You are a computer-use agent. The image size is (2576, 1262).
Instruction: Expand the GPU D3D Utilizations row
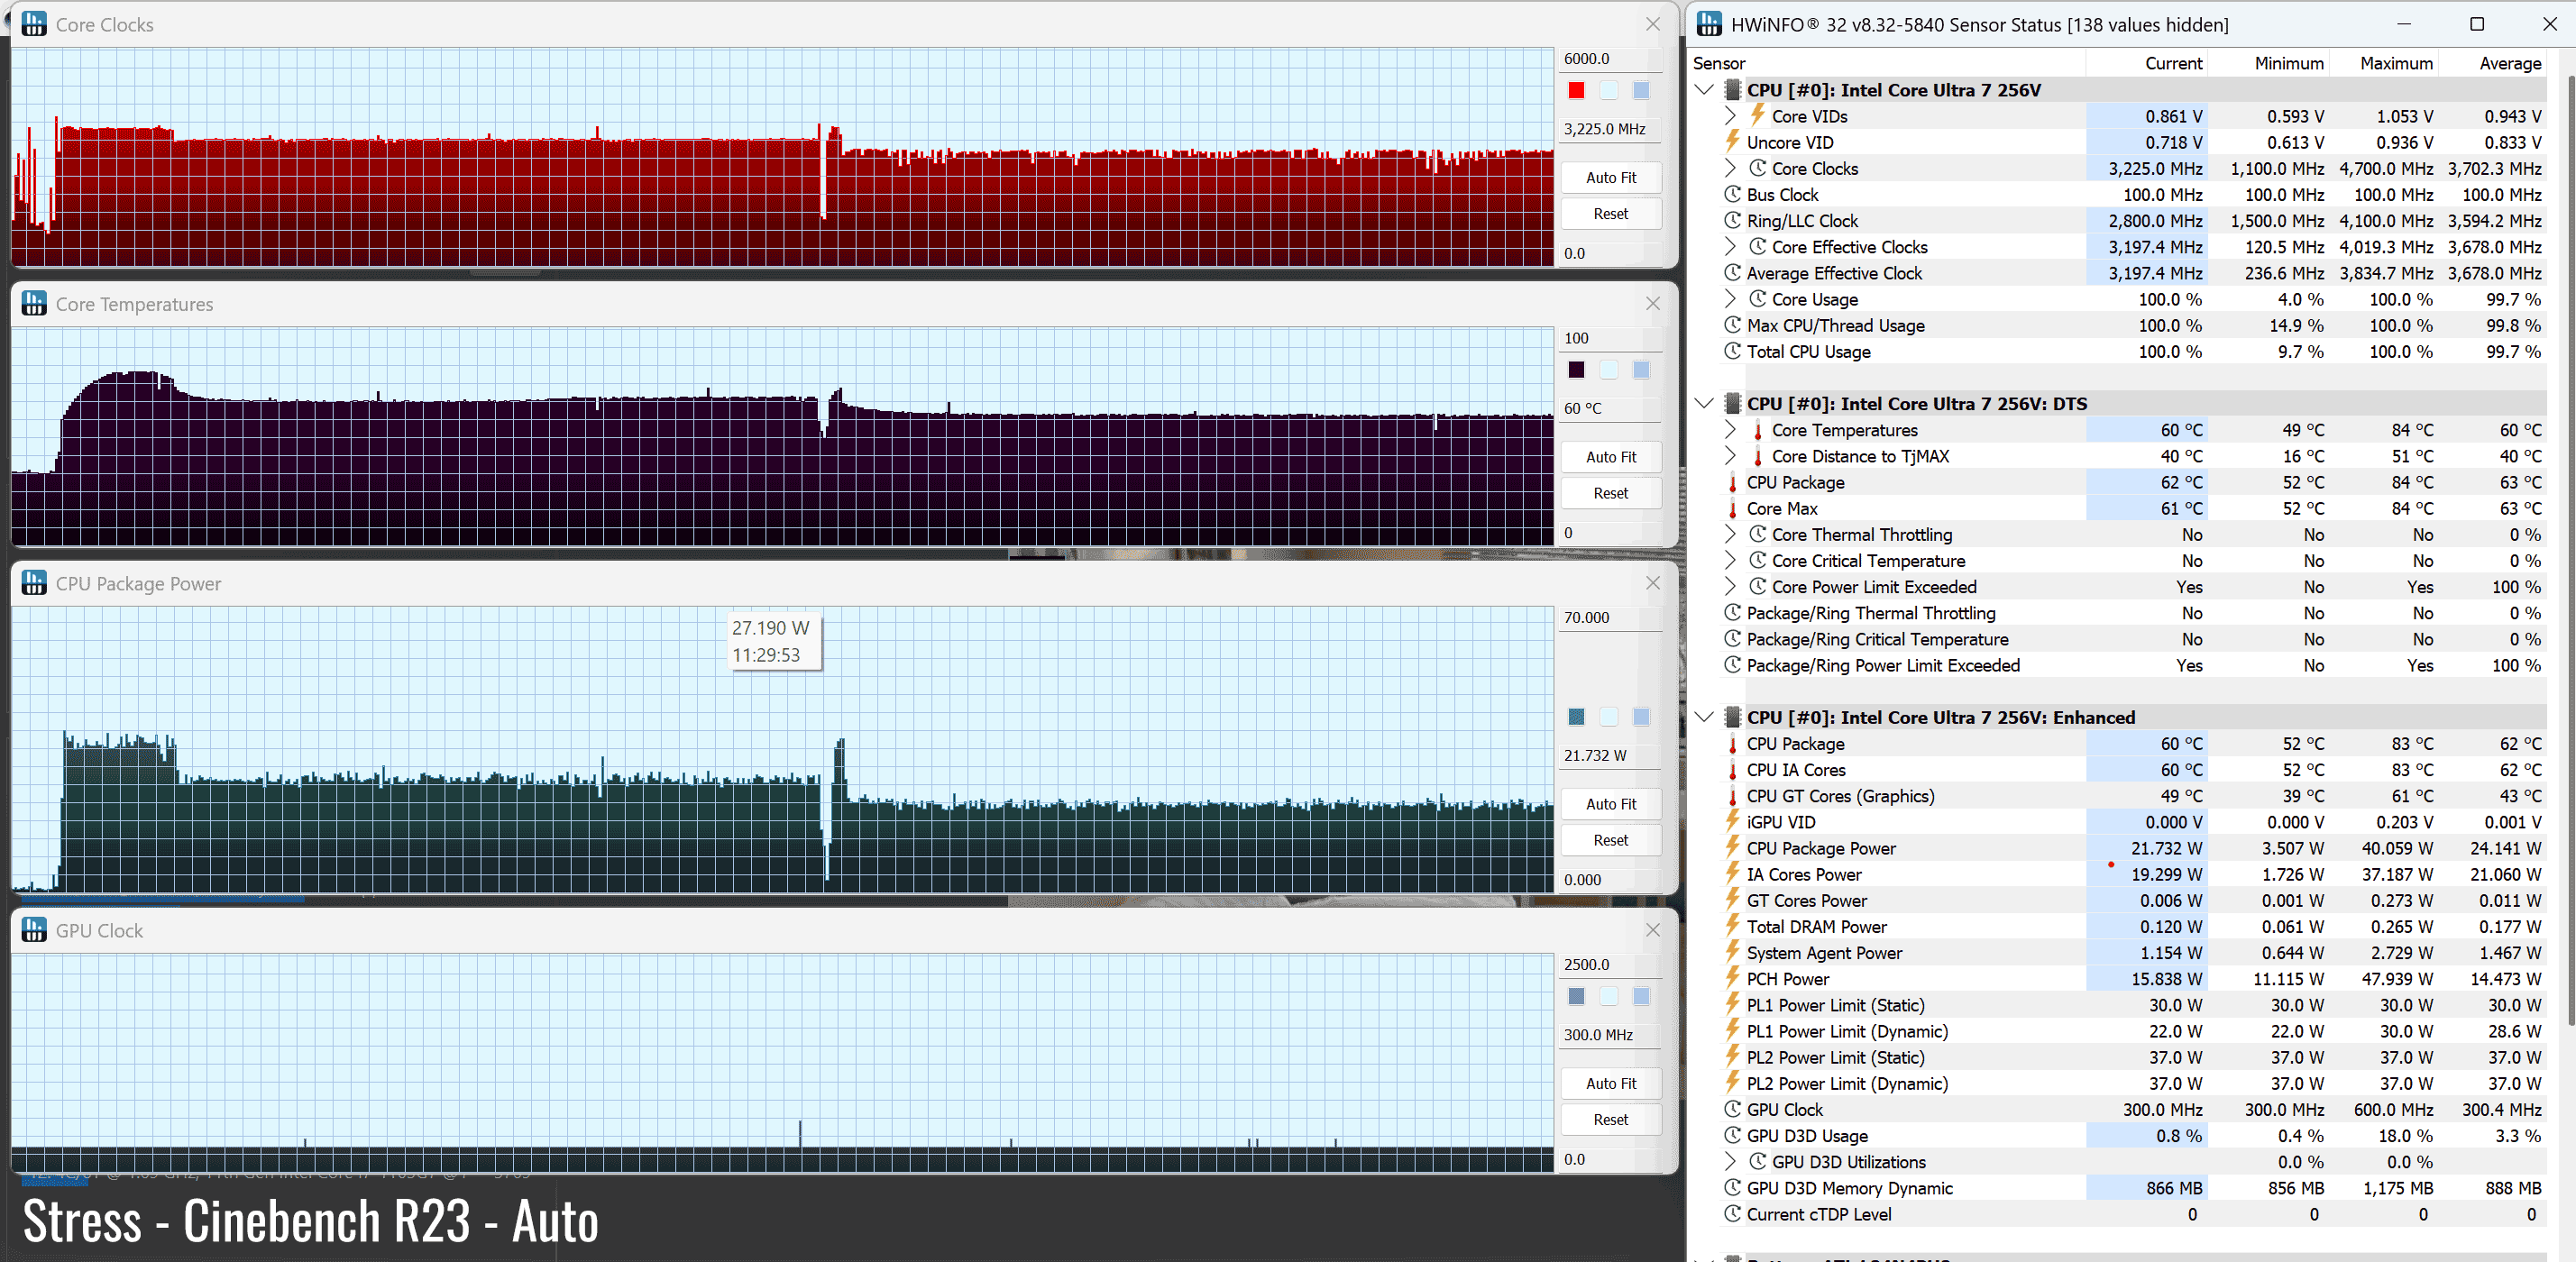coord(1730,1161)
